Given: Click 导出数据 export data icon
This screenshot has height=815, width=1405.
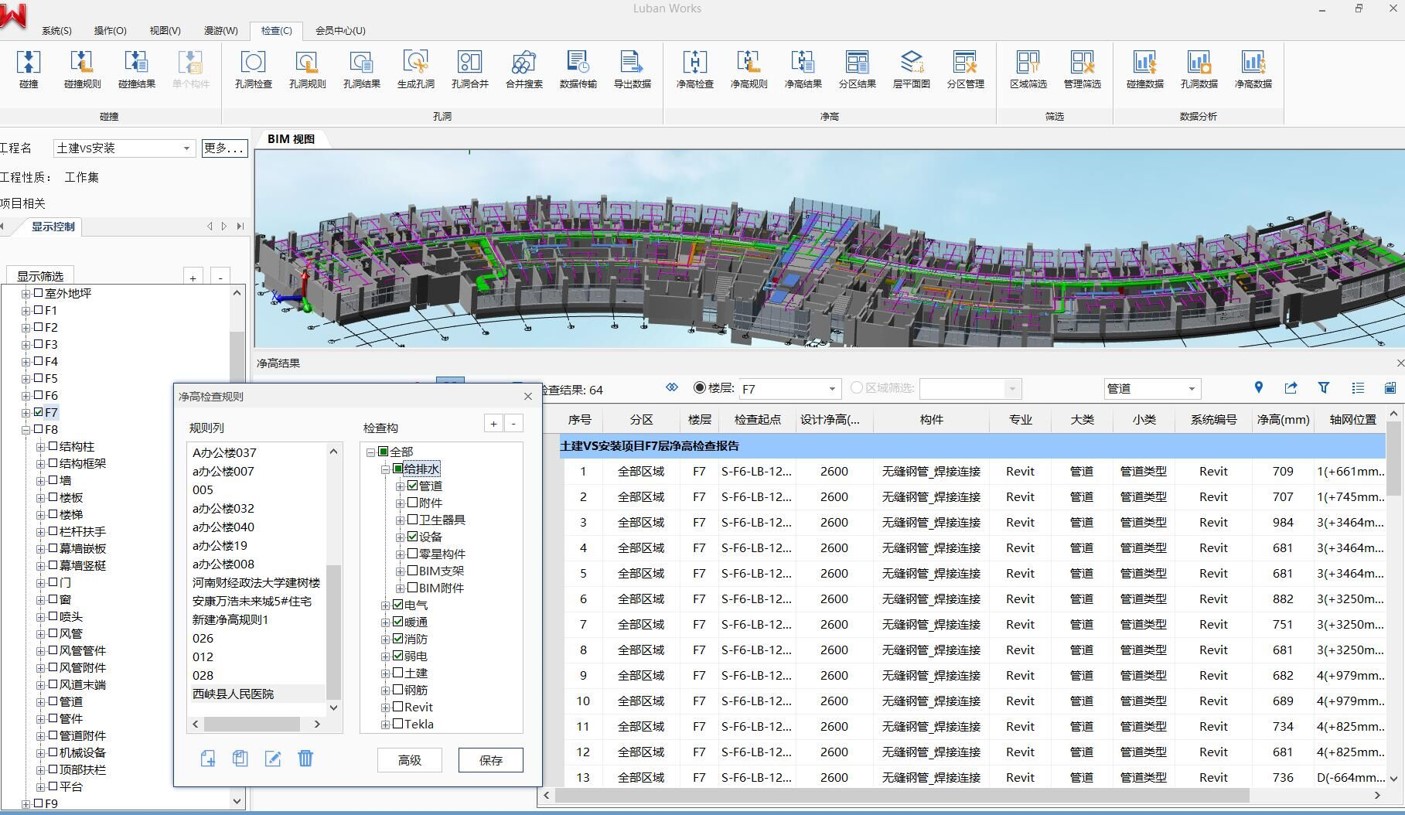Looking at the screenshot, I should 631,69.
